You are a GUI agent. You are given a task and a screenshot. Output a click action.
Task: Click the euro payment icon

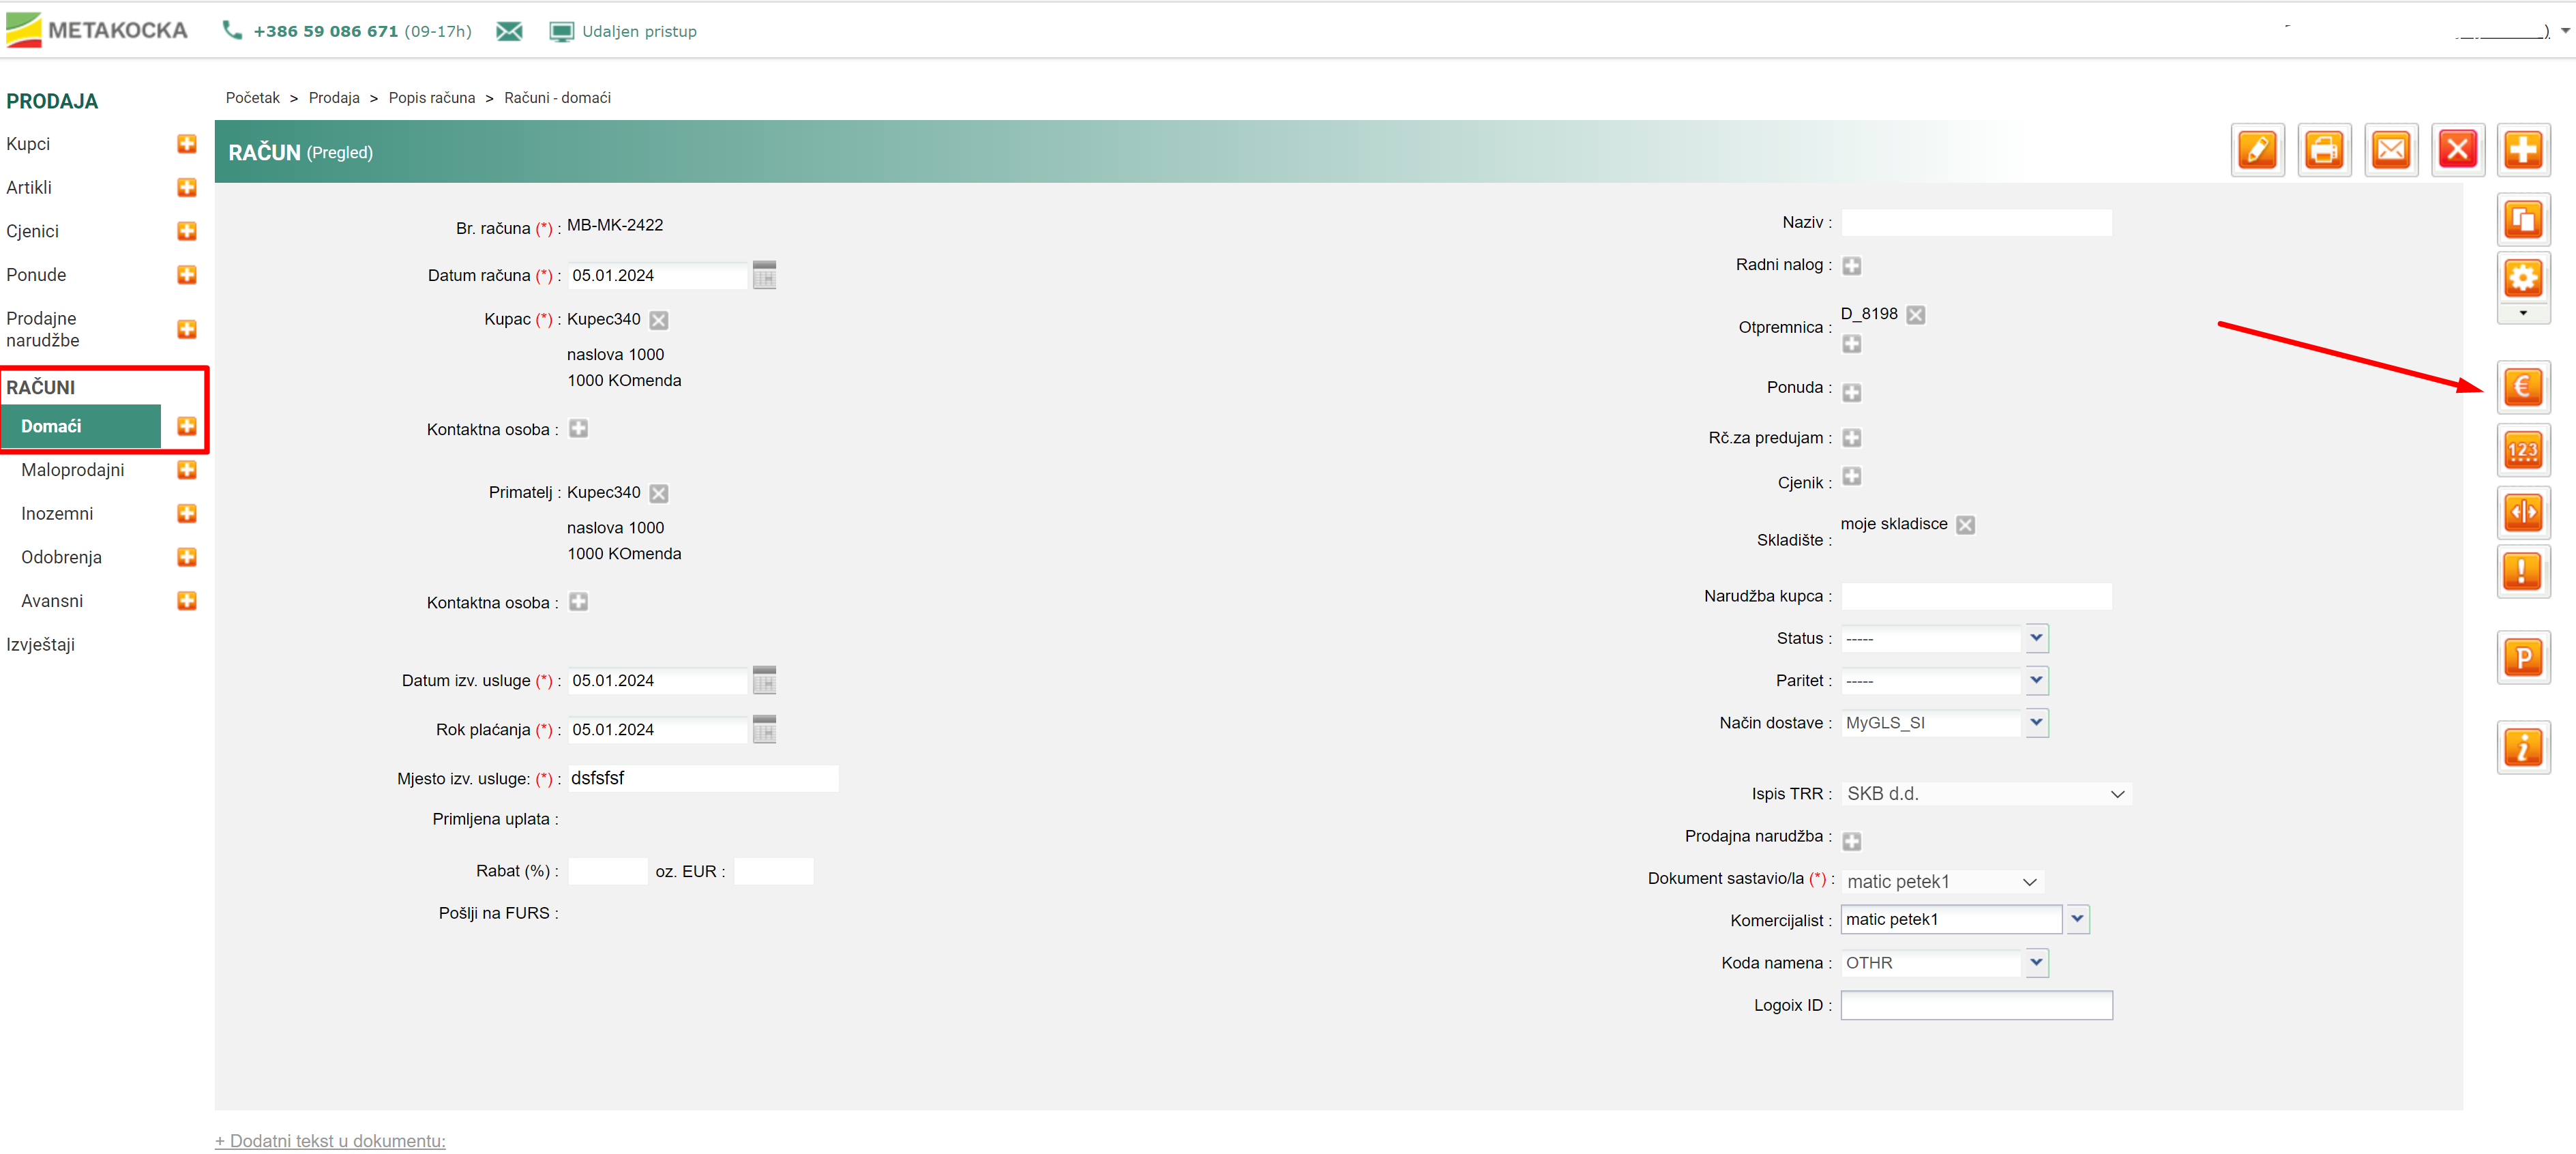pyautogui.click(x=2522, y=387)
